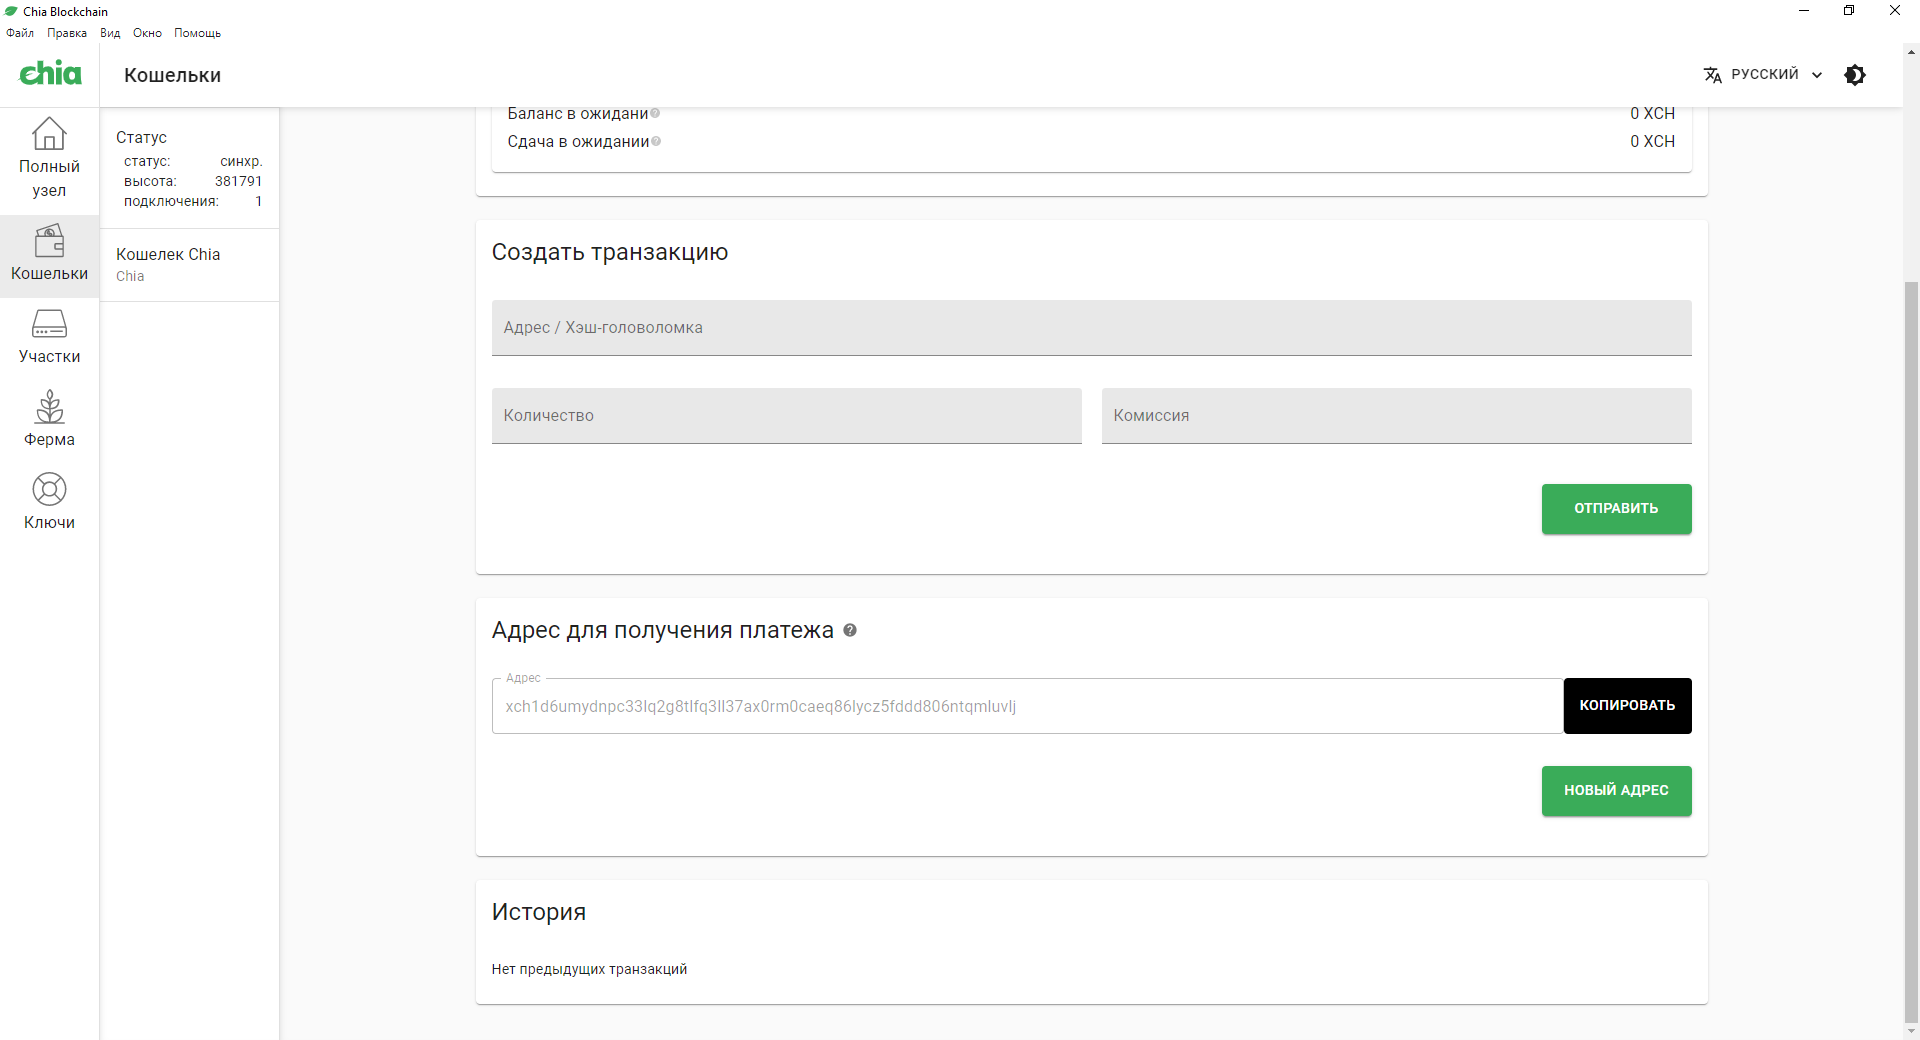Generate a new address with НОВЫЙ АДРЕС
The image size is (1920, 1040).
(x=1616, y=791)
